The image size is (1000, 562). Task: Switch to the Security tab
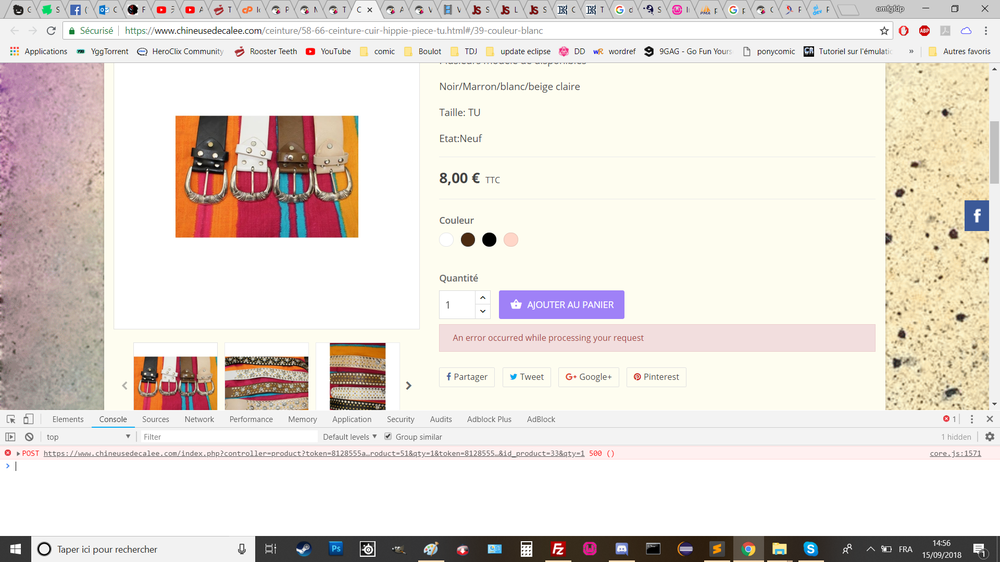tap(401, 419)
